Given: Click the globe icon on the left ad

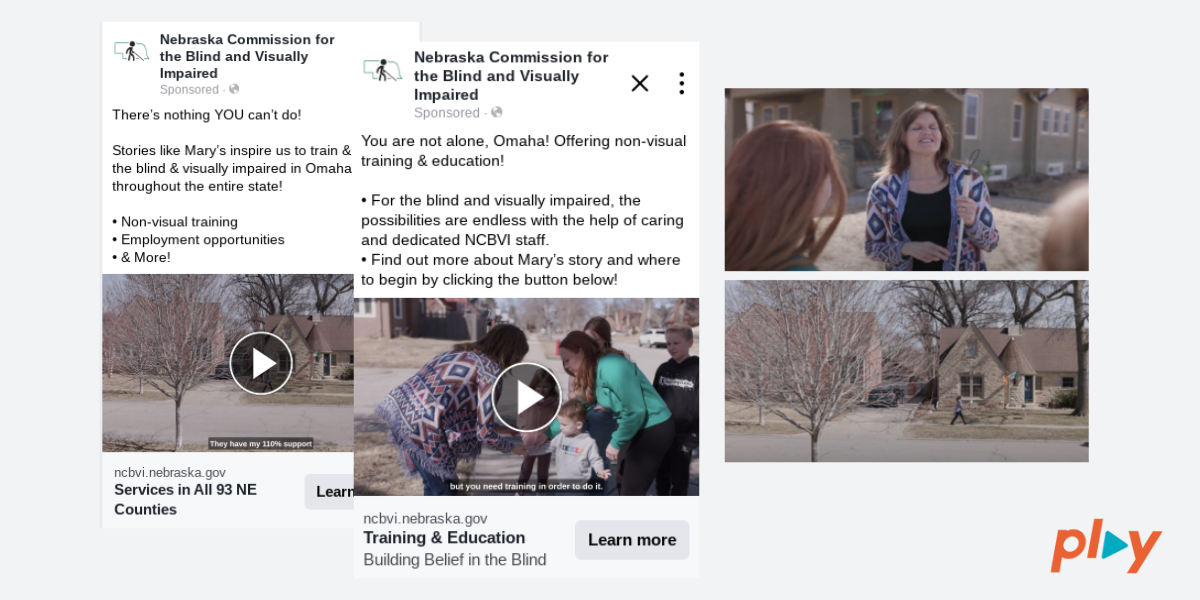Looking at the screenshot, I should point(234,89).
